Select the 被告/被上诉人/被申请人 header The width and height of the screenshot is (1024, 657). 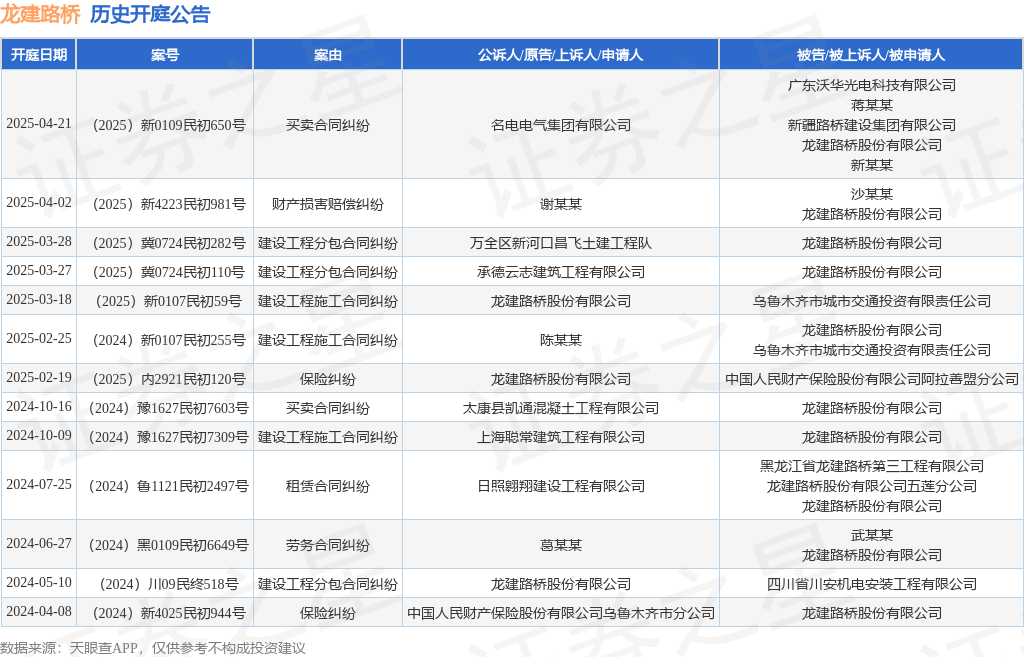point(871,55)
